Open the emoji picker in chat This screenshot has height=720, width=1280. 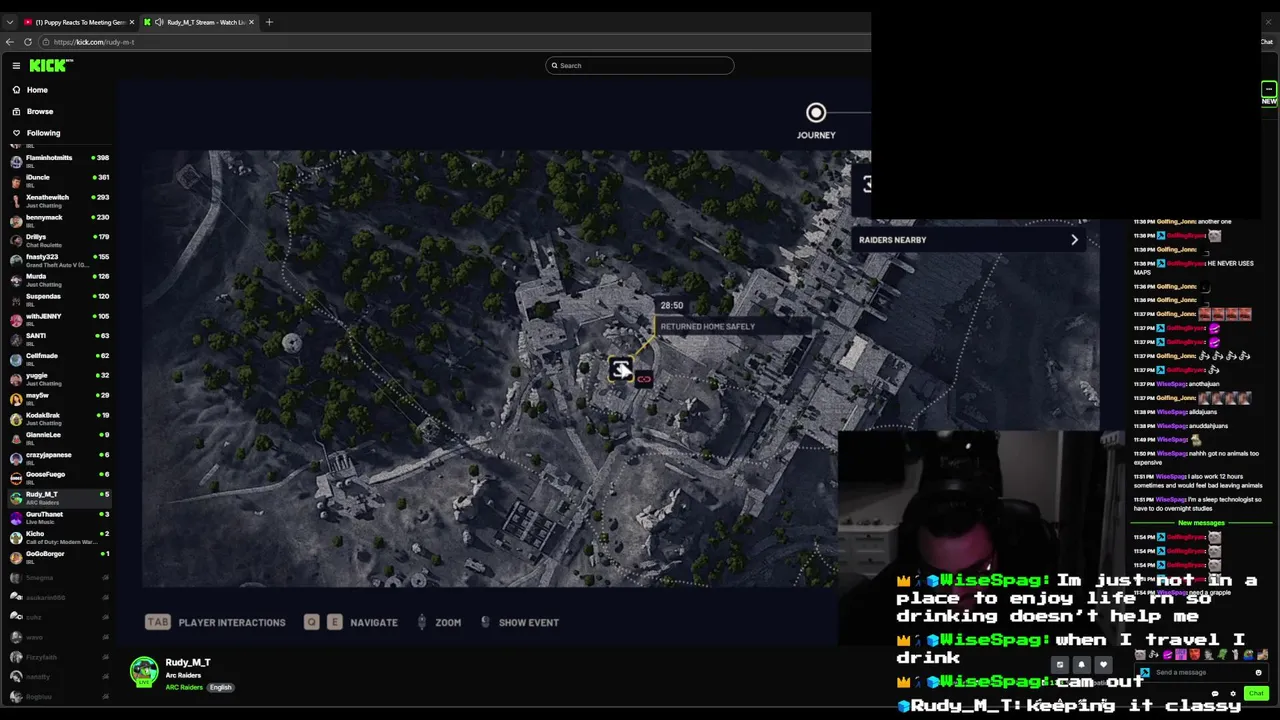tap(1258, 673)
